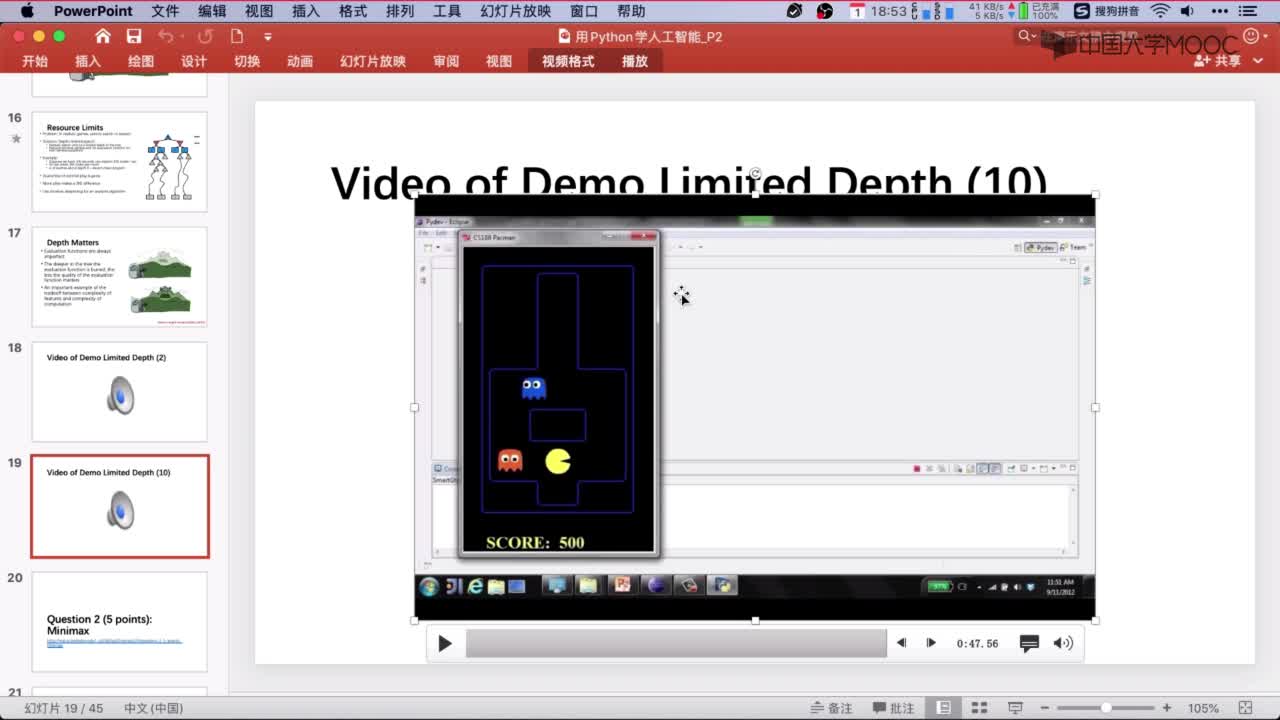Undo the last action
Screen dimensions: 1280x720
coord(165,36)
